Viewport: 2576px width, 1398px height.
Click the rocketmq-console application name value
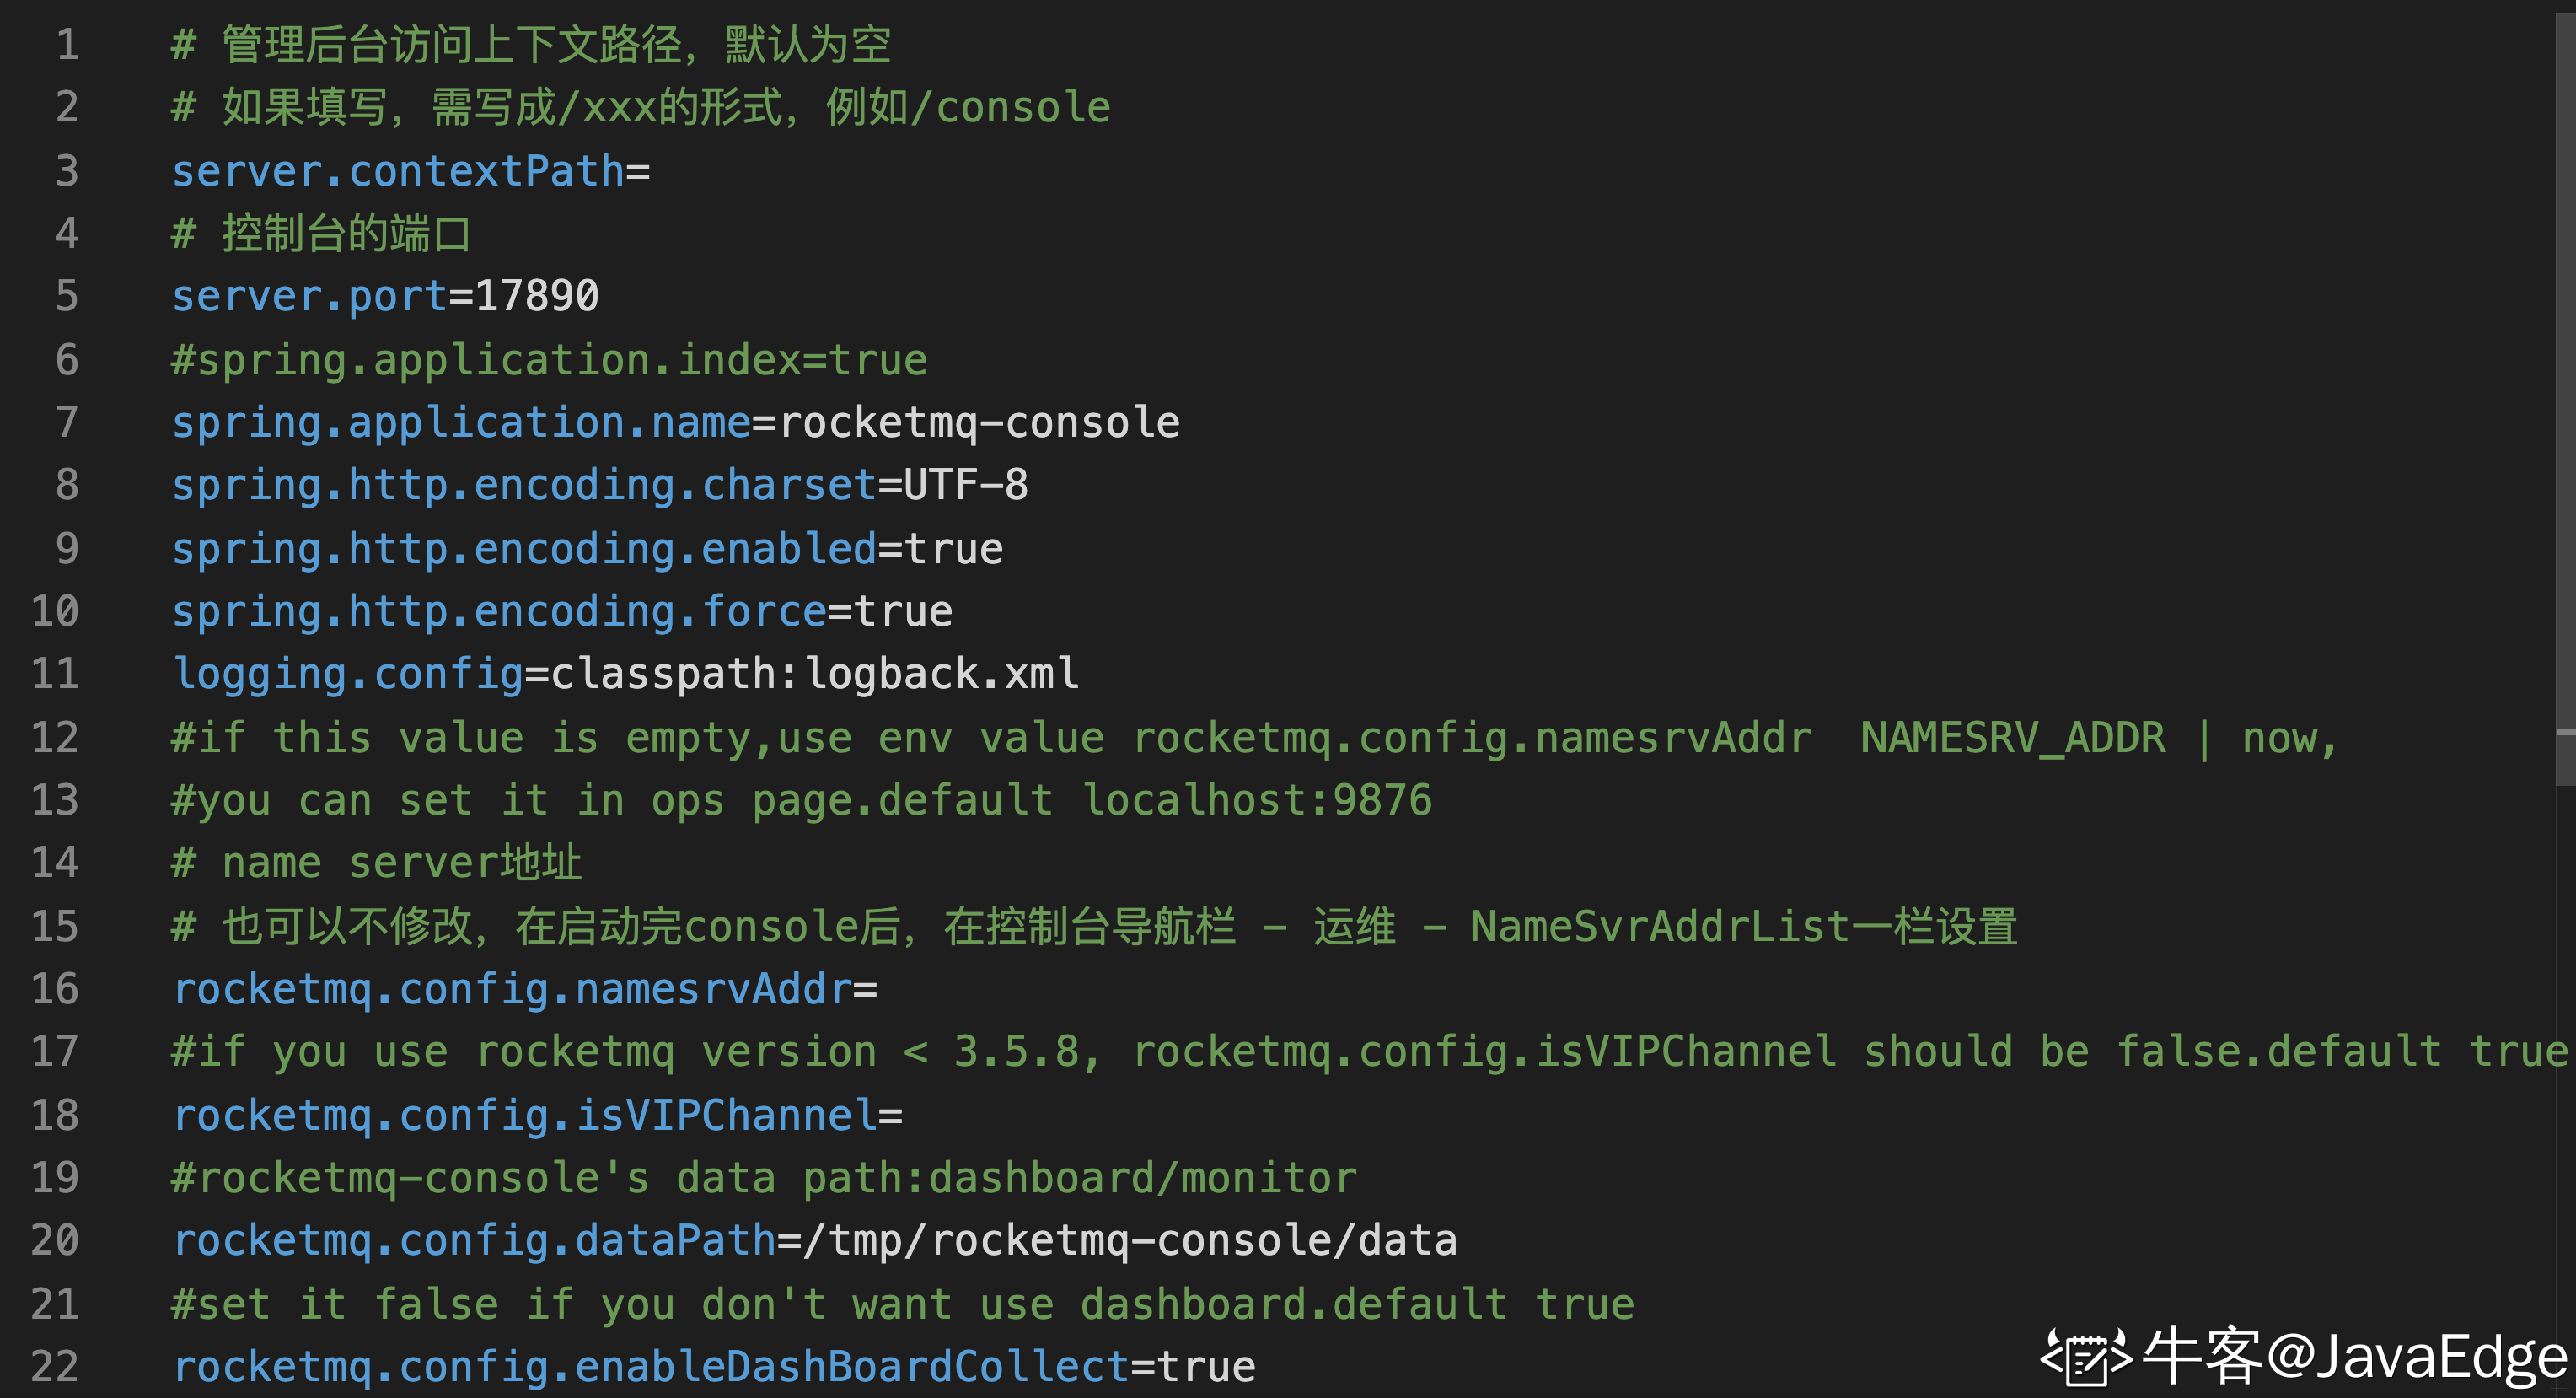point(979,423)
